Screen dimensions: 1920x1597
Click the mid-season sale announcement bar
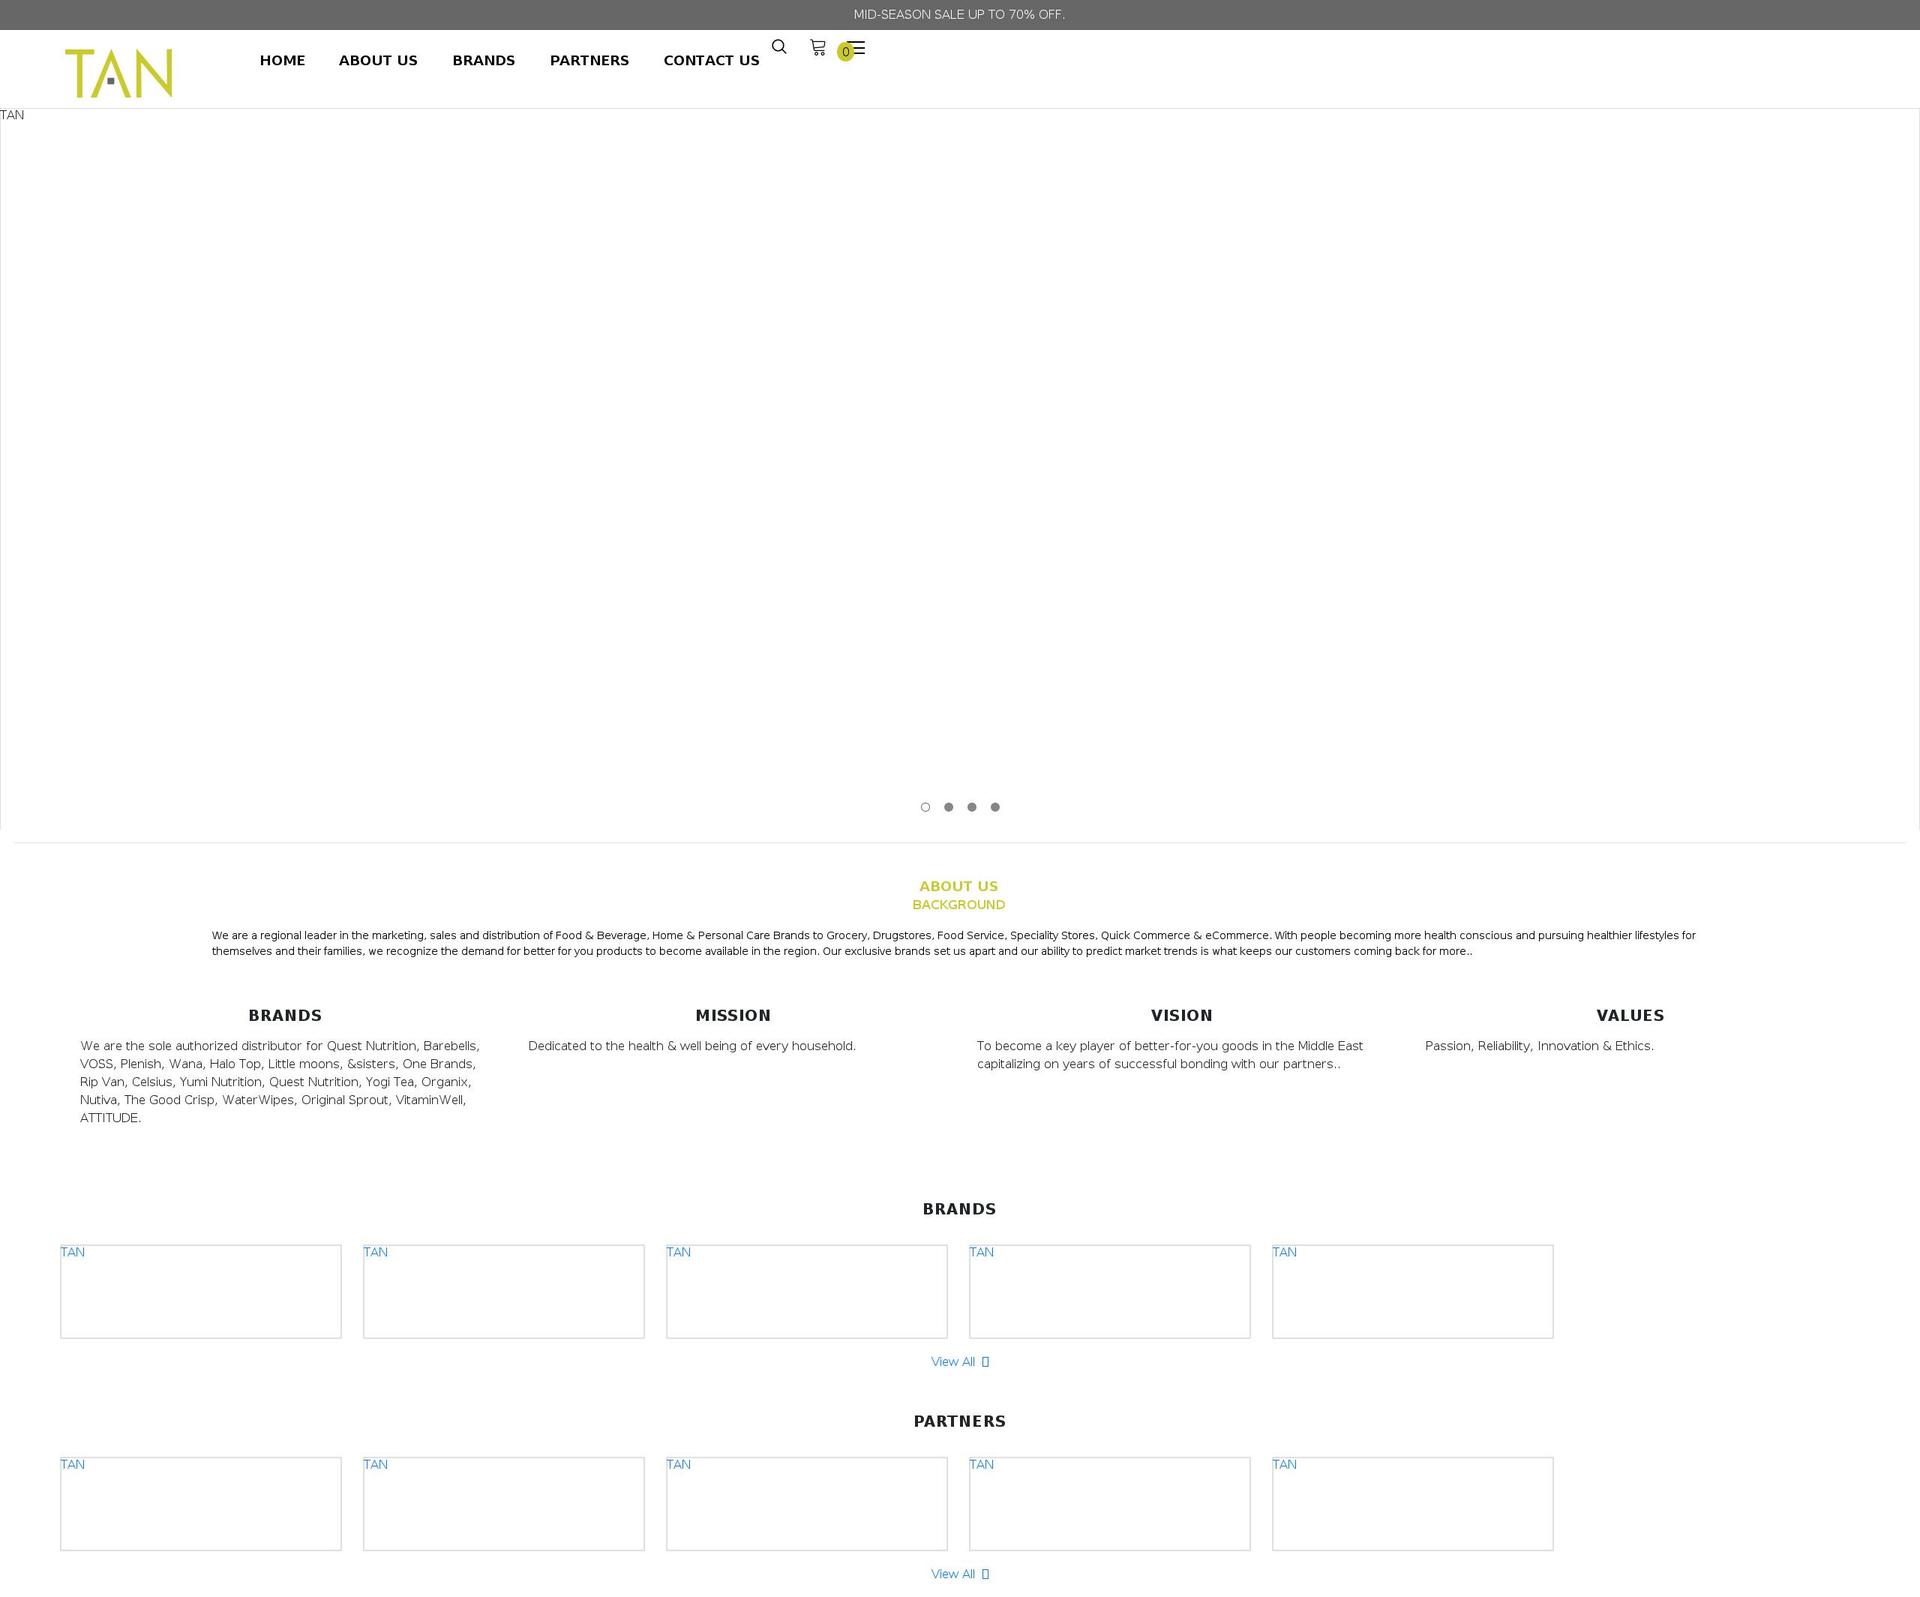[960, 14]
